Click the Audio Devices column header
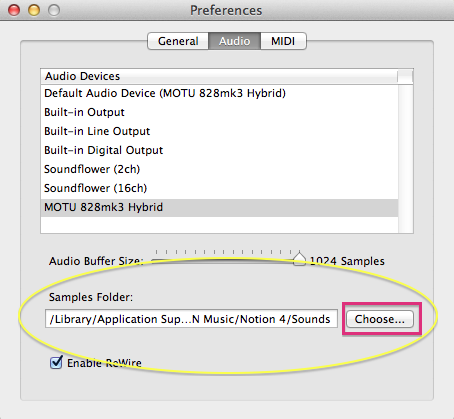The image size is (454, 419). coord(219,76)
